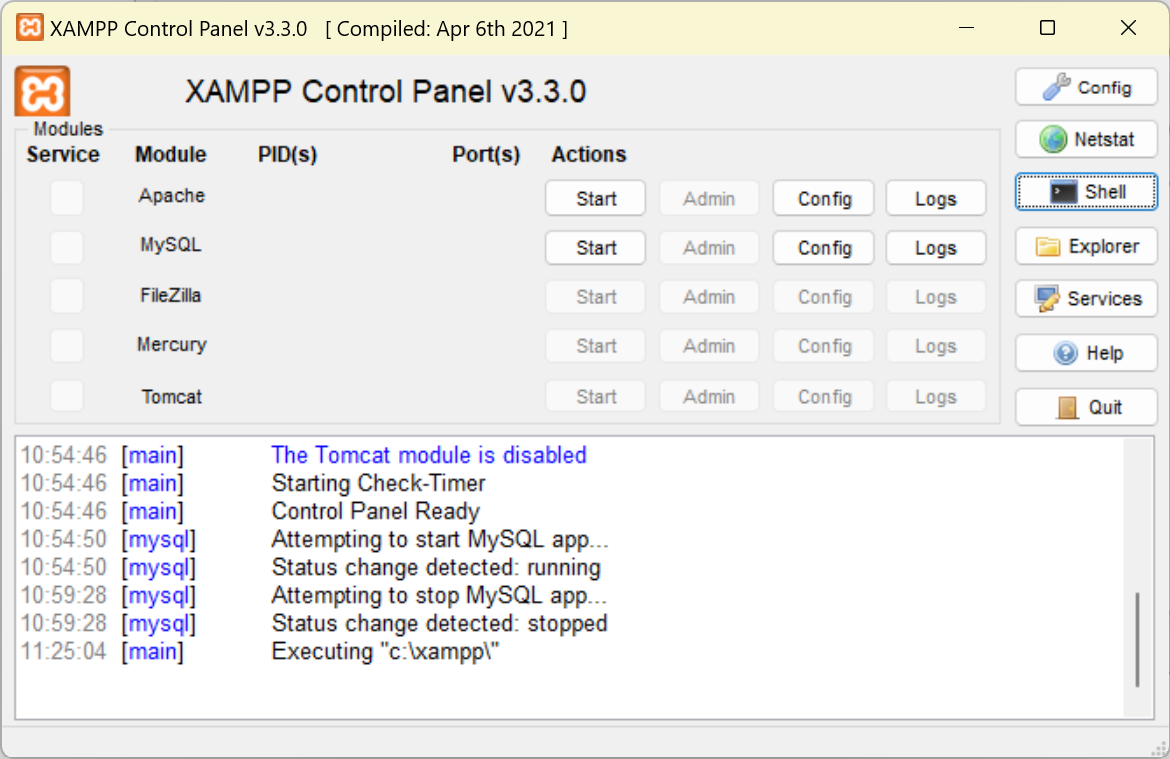Click the XAMPP orange logo icon
The width and height of the screenshot is (1170, 759).
coord(42,92)
